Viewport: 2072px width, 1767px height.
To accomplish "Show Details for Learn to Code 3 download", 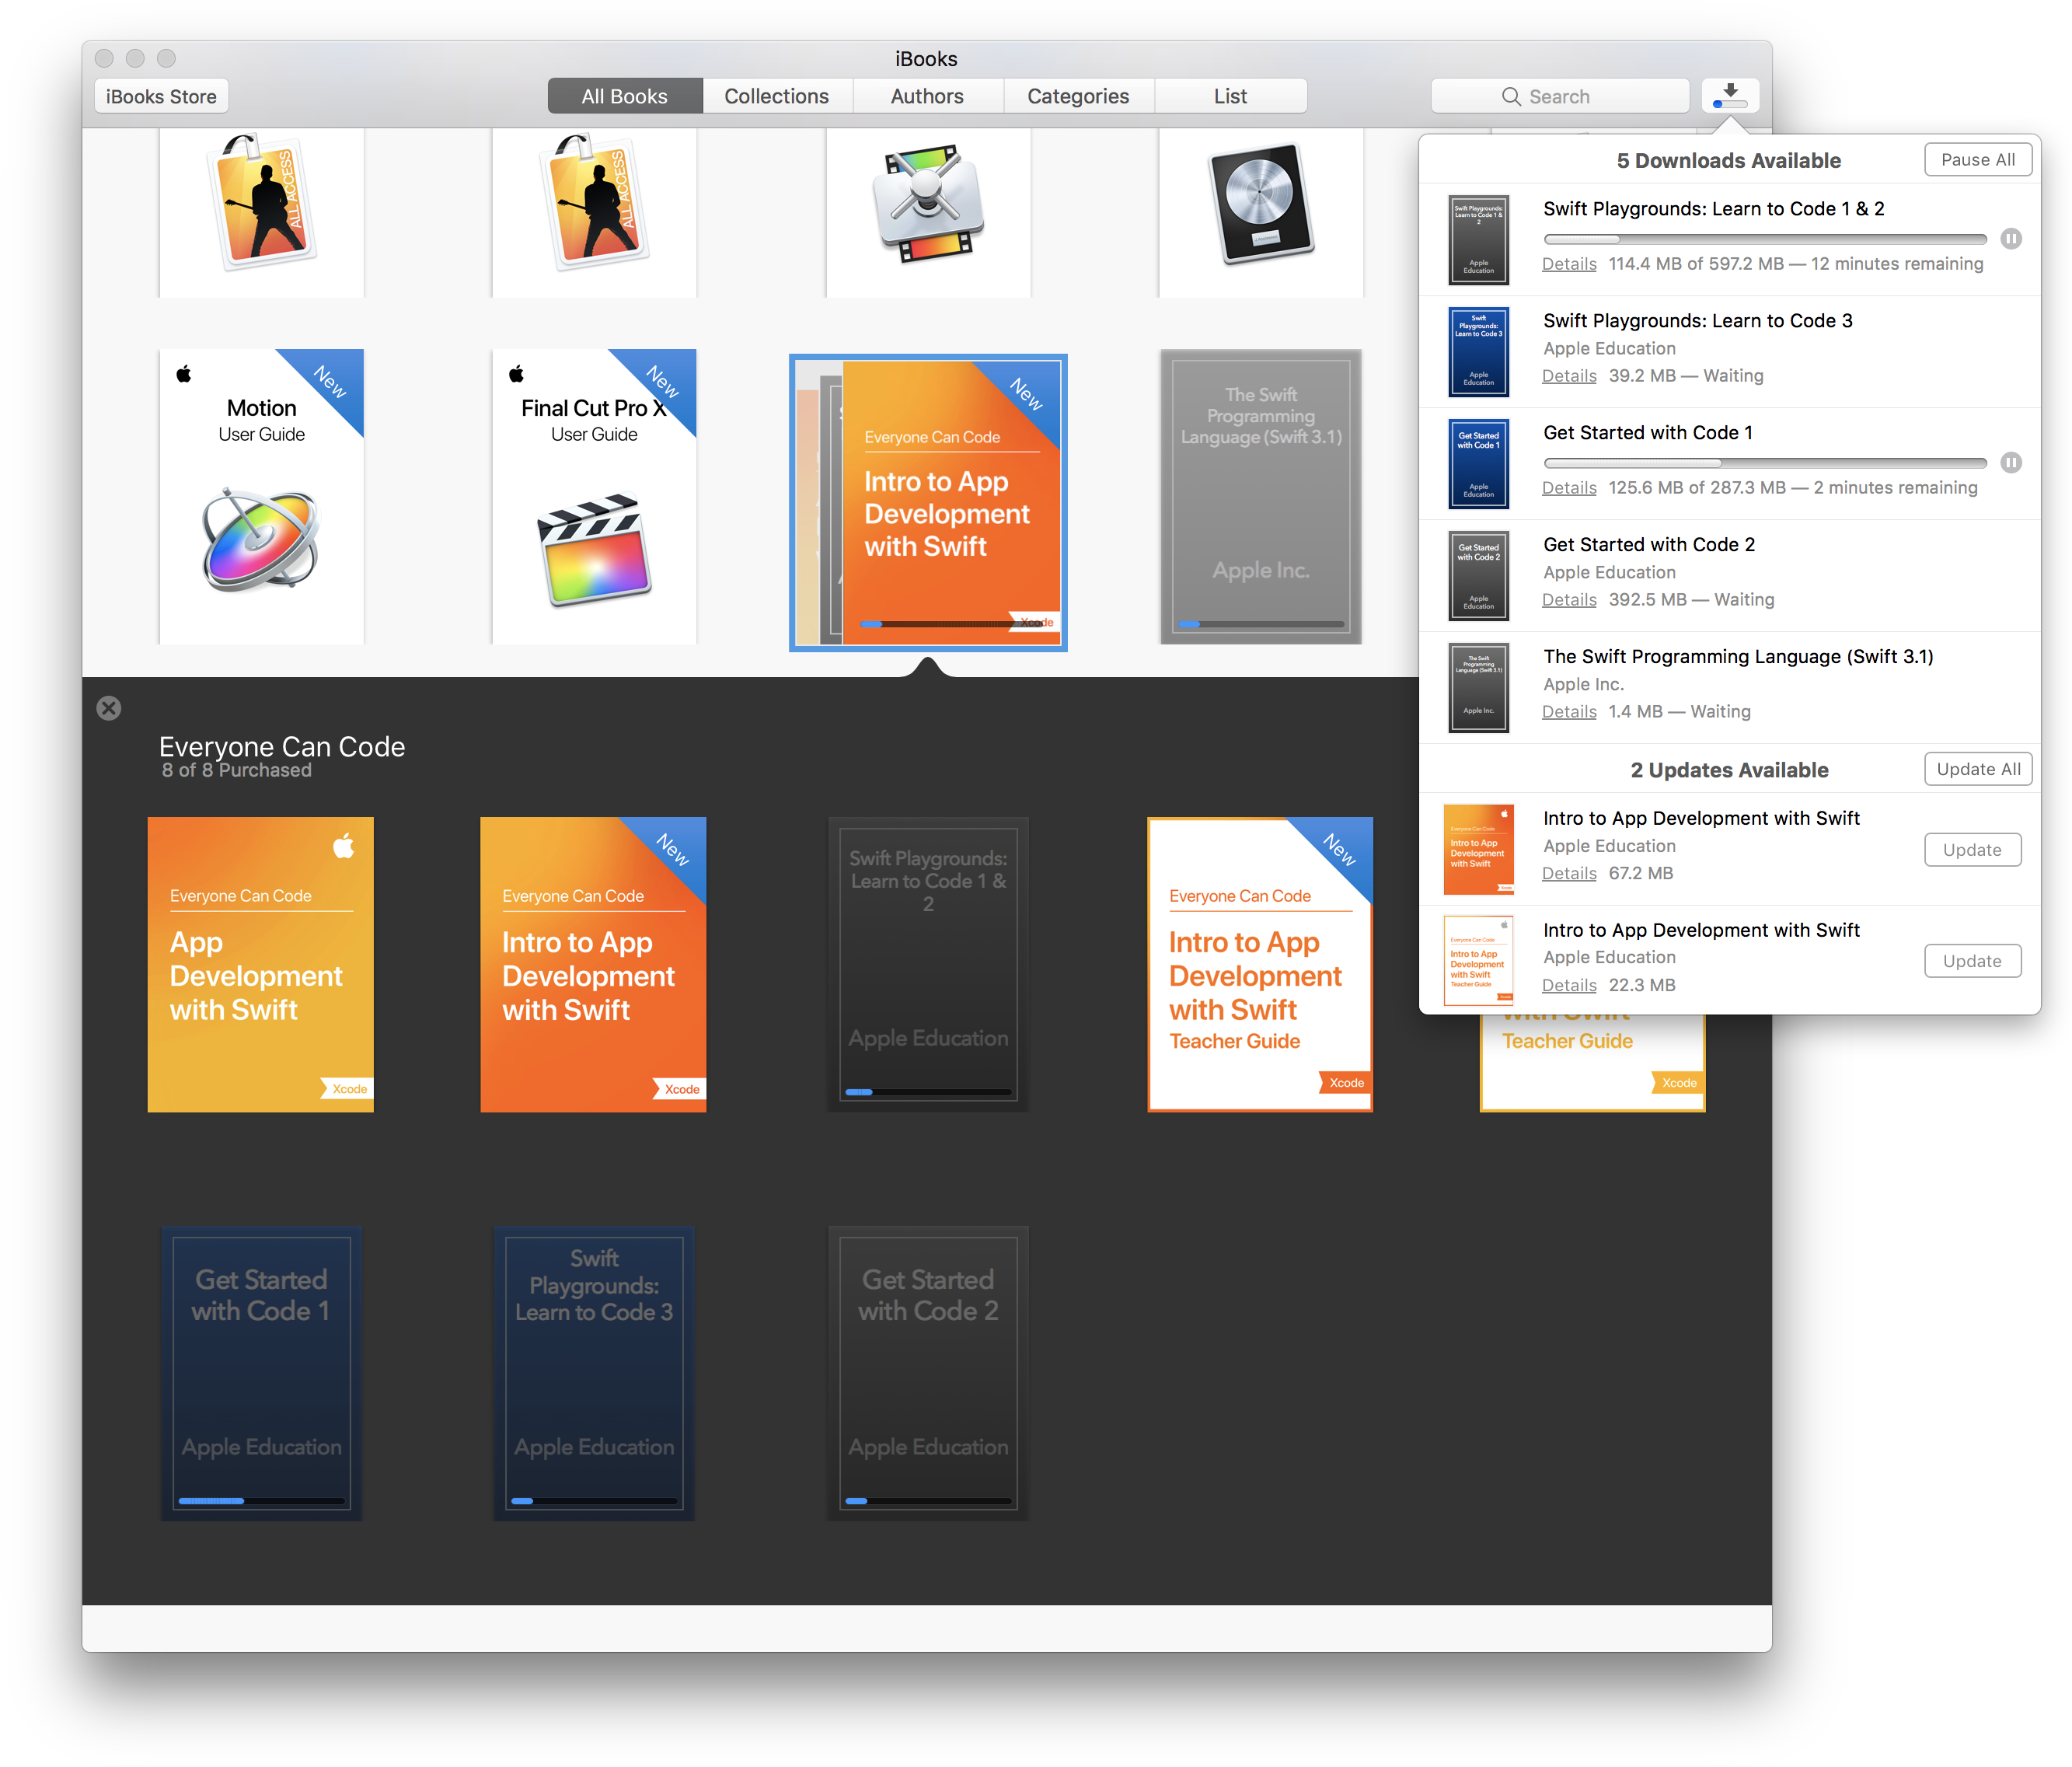I will pos(1569,376).
